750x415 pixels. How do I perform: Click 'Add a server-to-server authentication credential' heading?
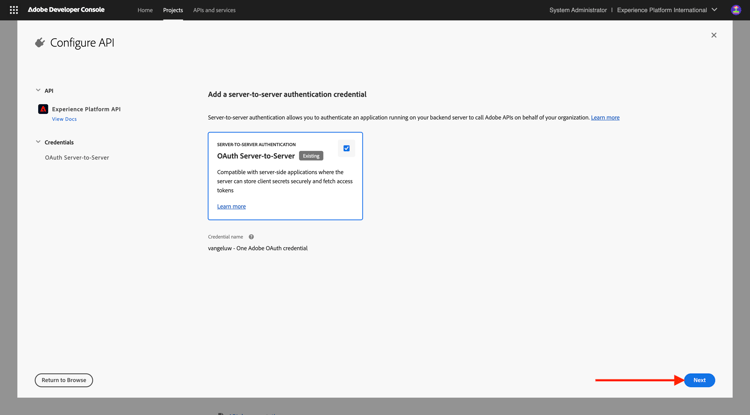point(287,95)
